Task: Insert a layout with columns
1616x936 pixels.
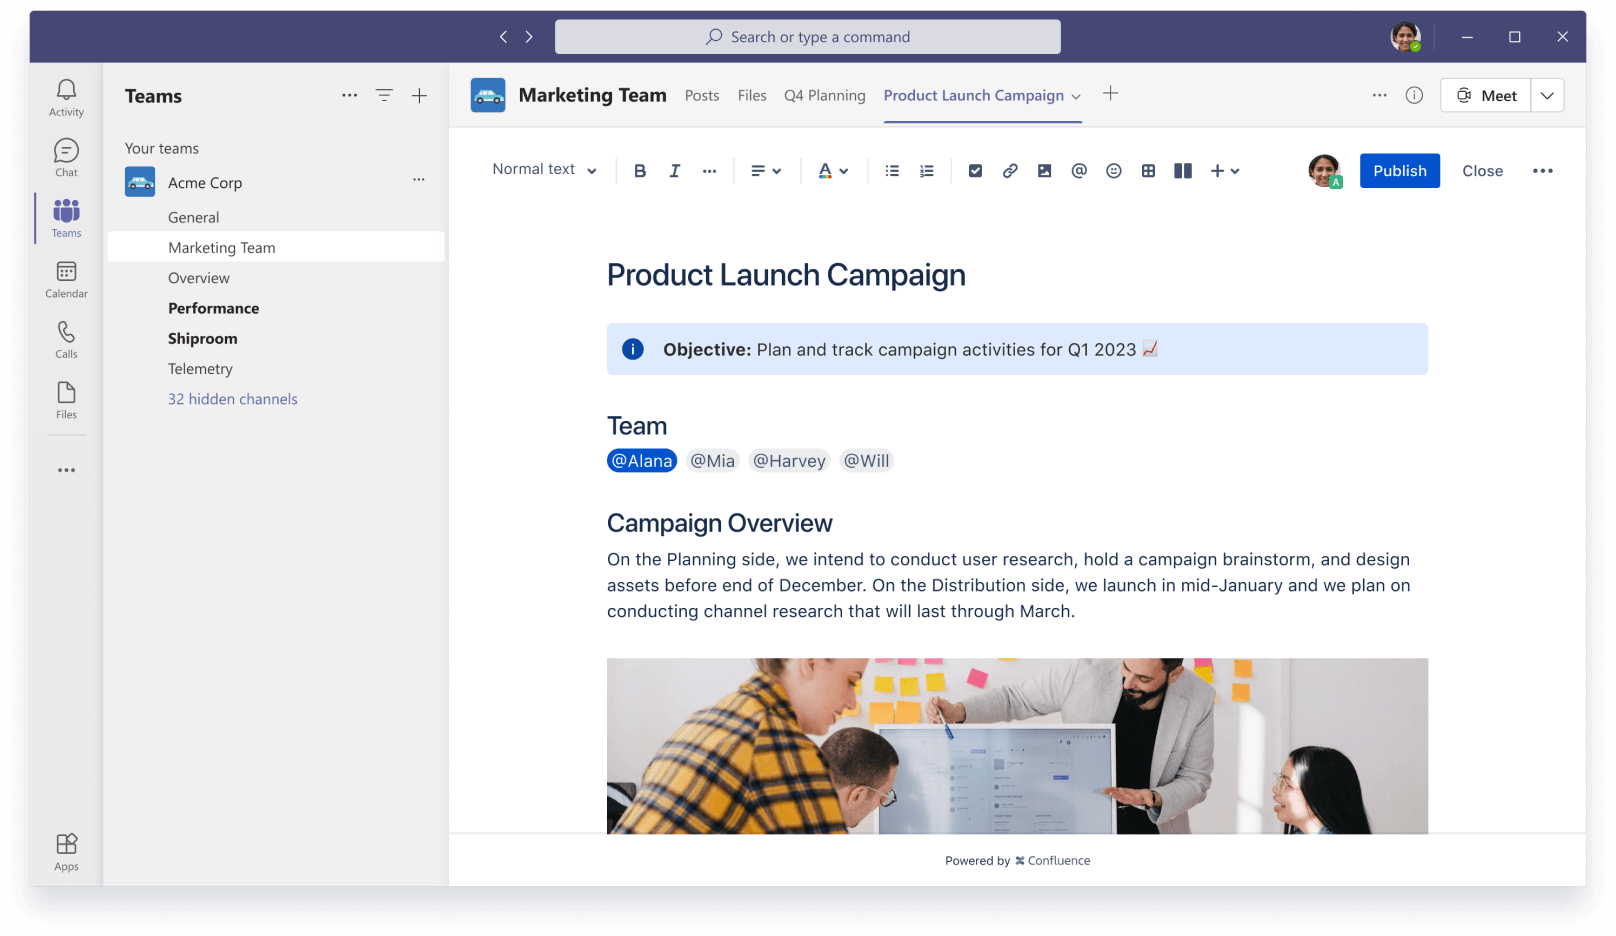Action: (x=1182, y=170)
